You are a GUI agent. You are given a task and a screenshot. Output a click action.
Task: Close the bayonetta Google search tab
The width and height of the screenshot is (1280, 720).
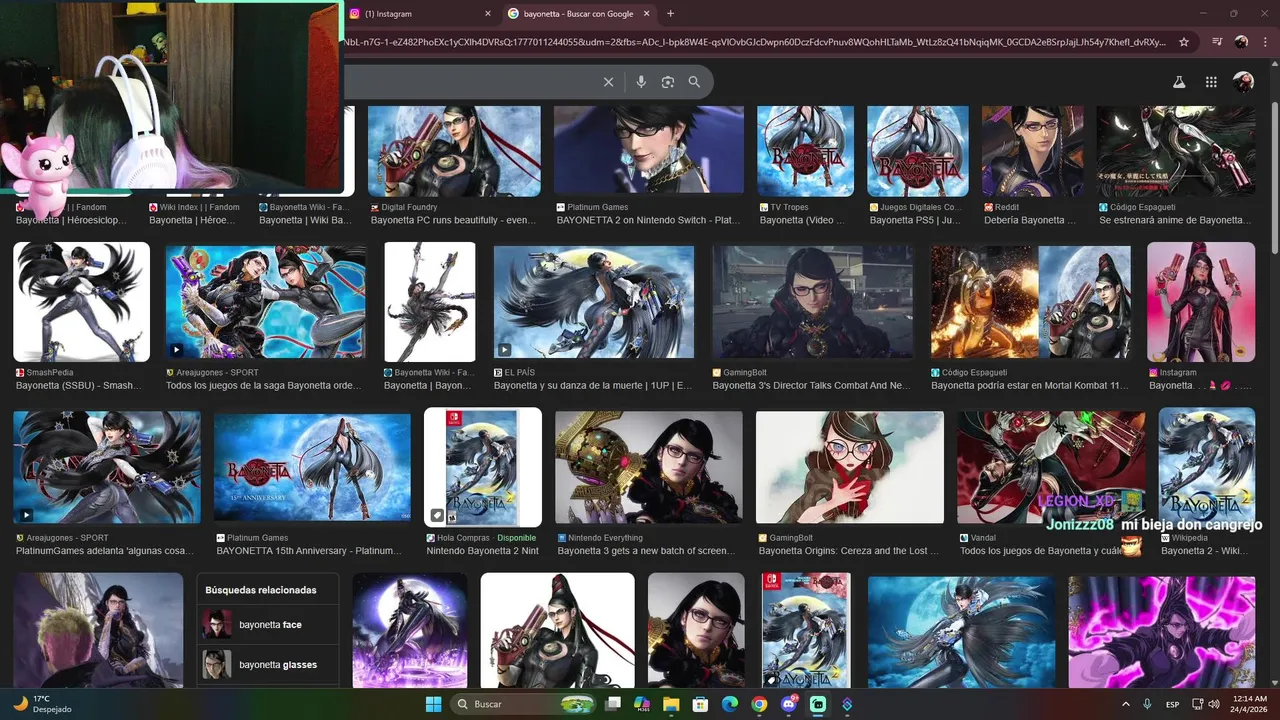[x=646, y=14]
